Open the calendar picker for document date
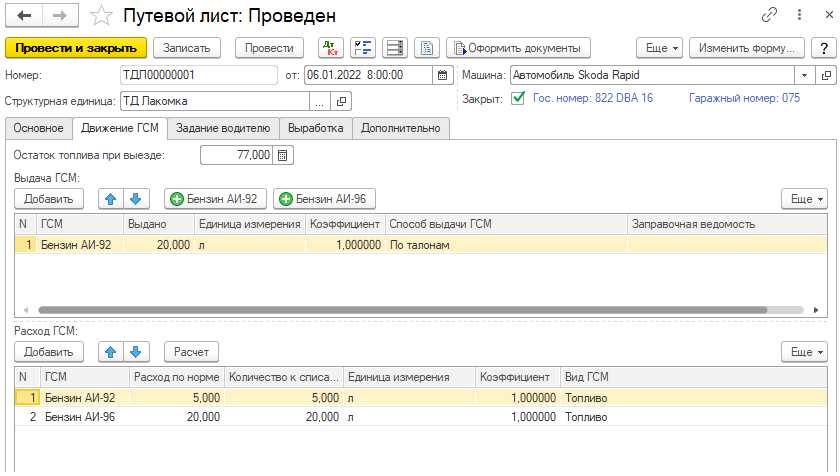This screenshot has height=476, width=840. tap(442, 75)
